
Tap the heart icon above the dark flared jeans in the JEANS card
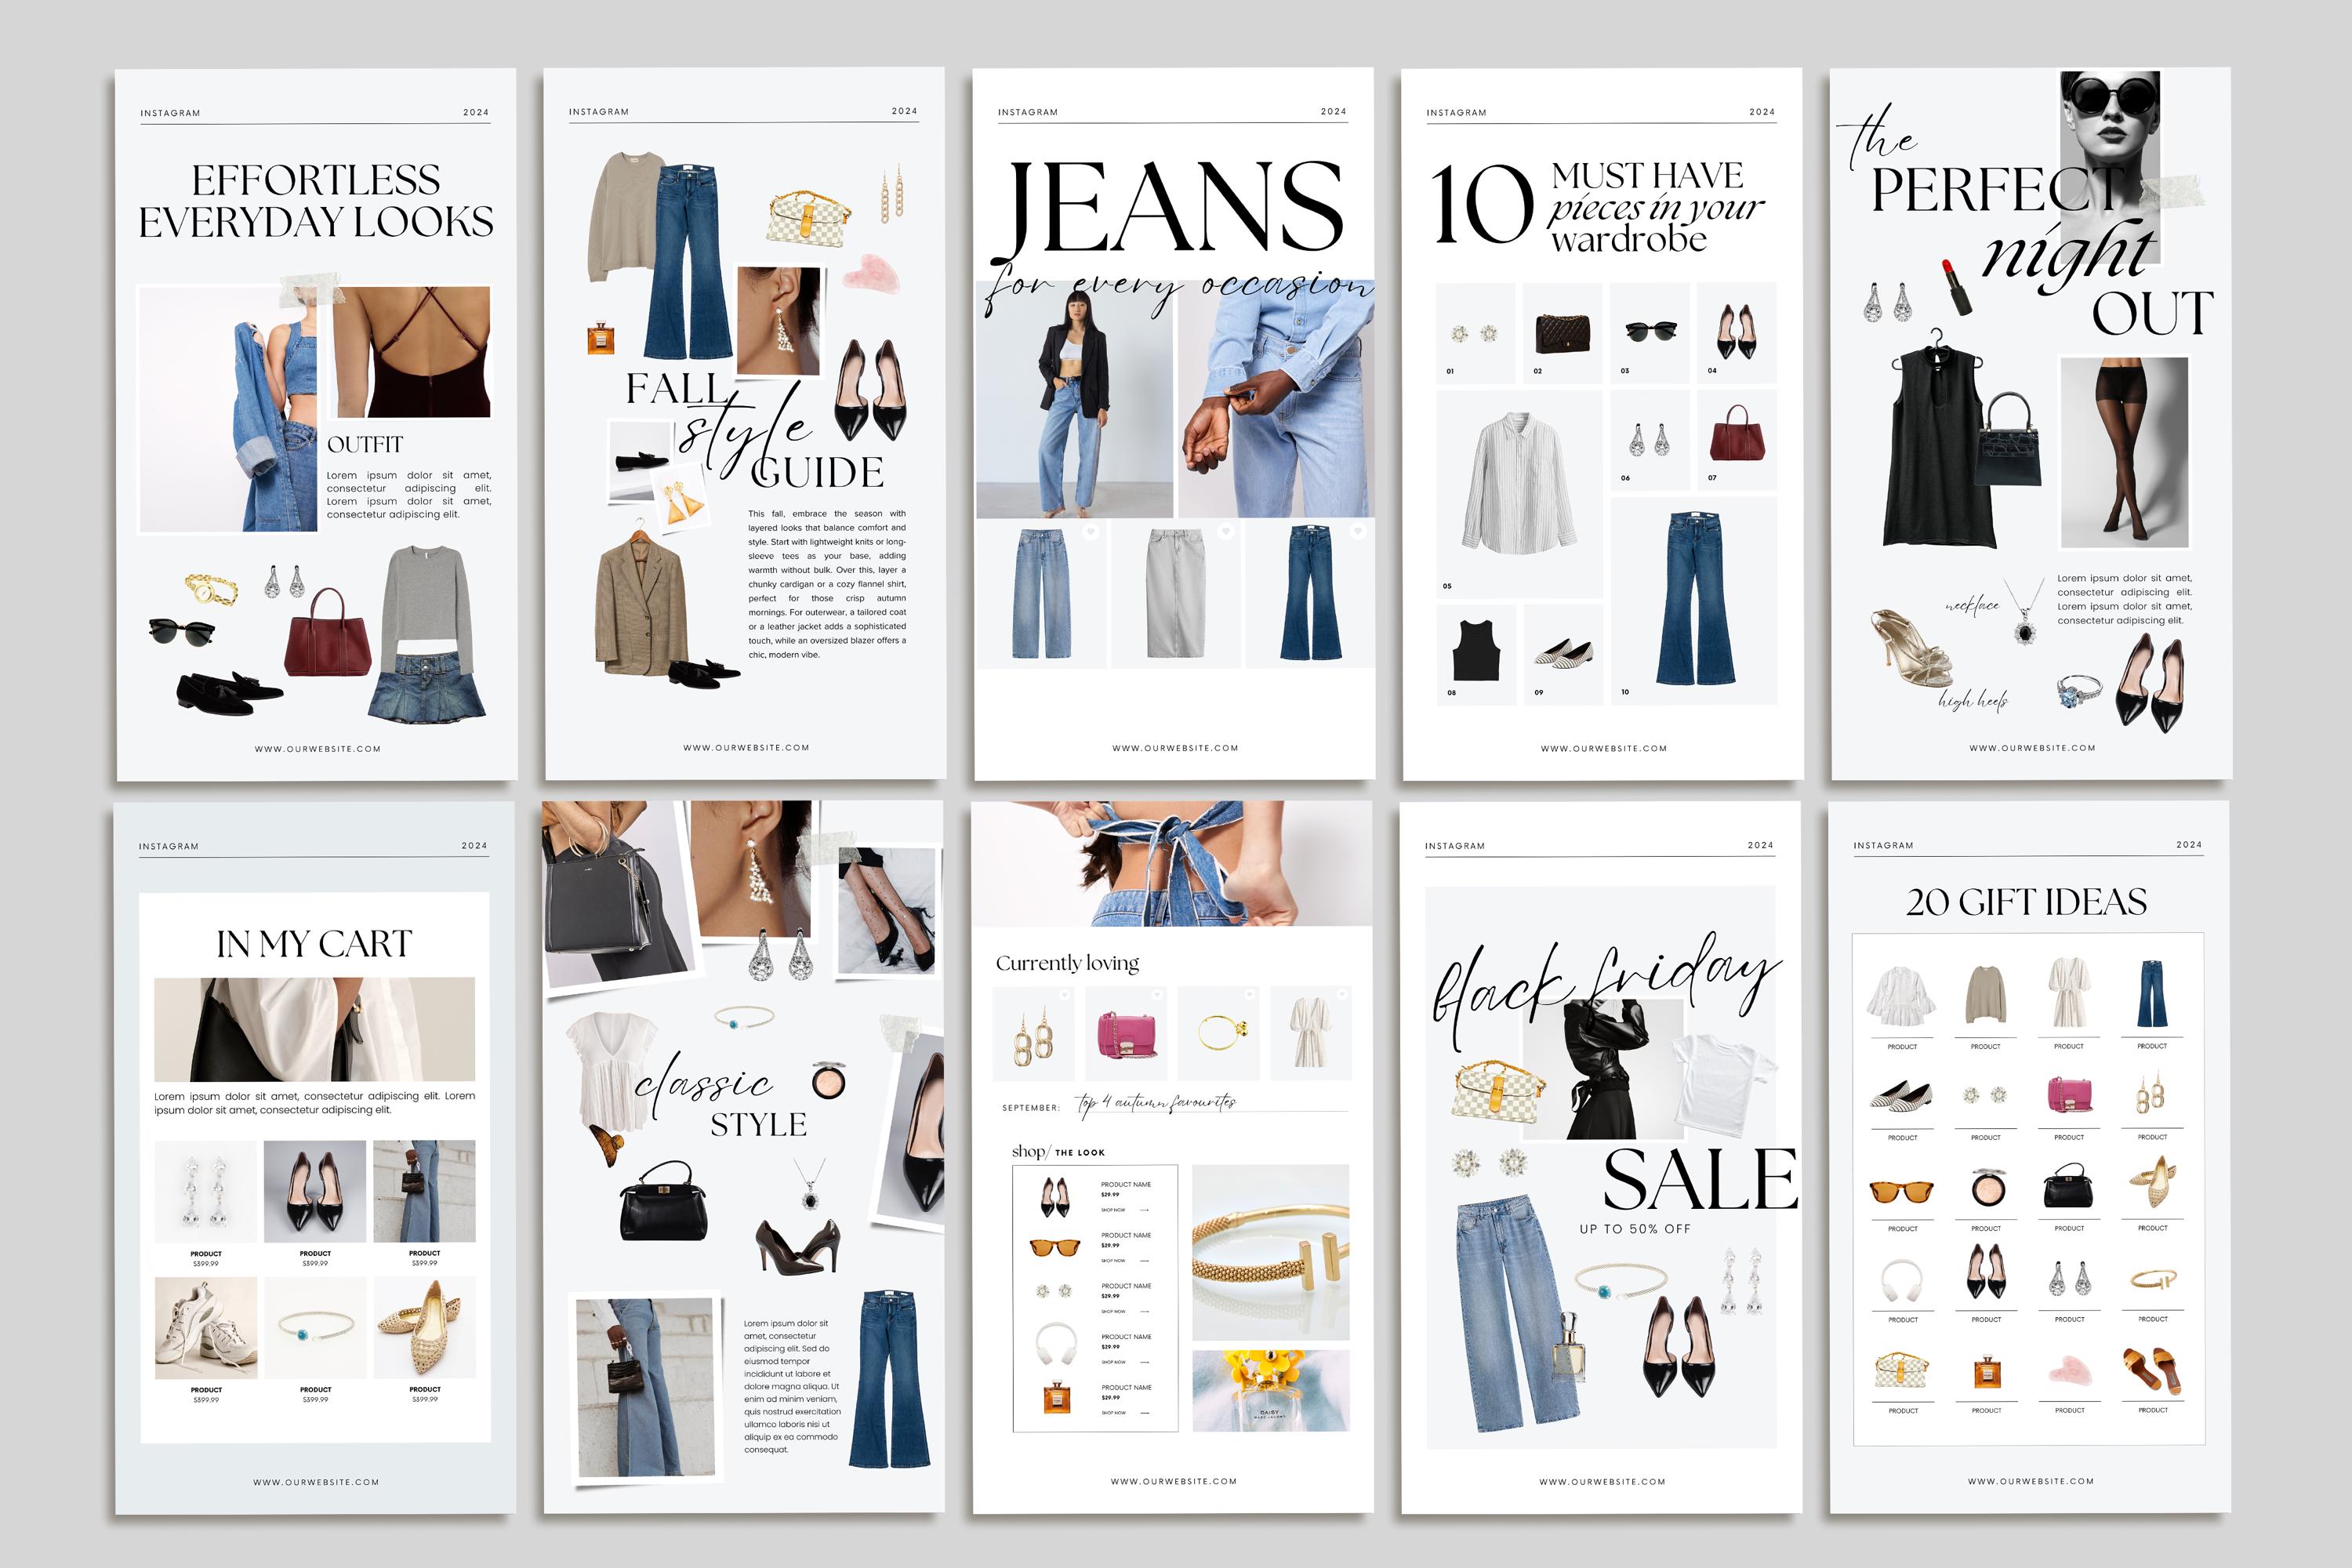1358,532
